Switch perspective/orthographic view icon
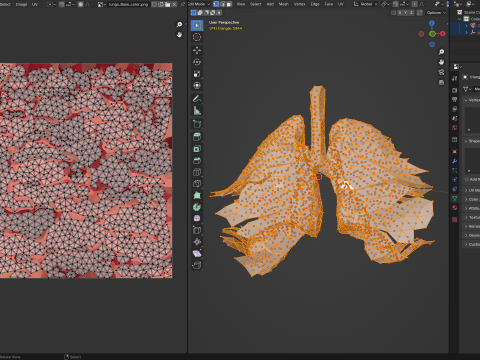The image size is (480, 360). point(441,82)
